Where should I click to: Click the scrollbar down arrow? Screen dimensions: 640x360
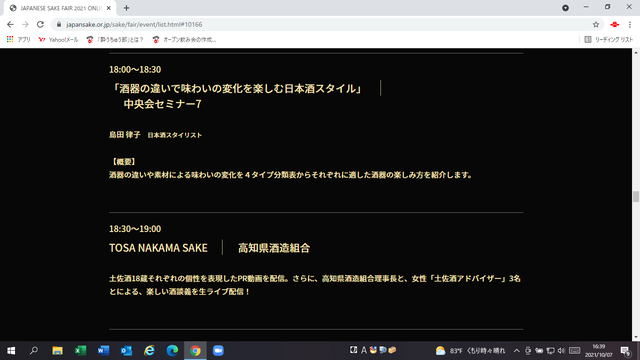point(636,337)
